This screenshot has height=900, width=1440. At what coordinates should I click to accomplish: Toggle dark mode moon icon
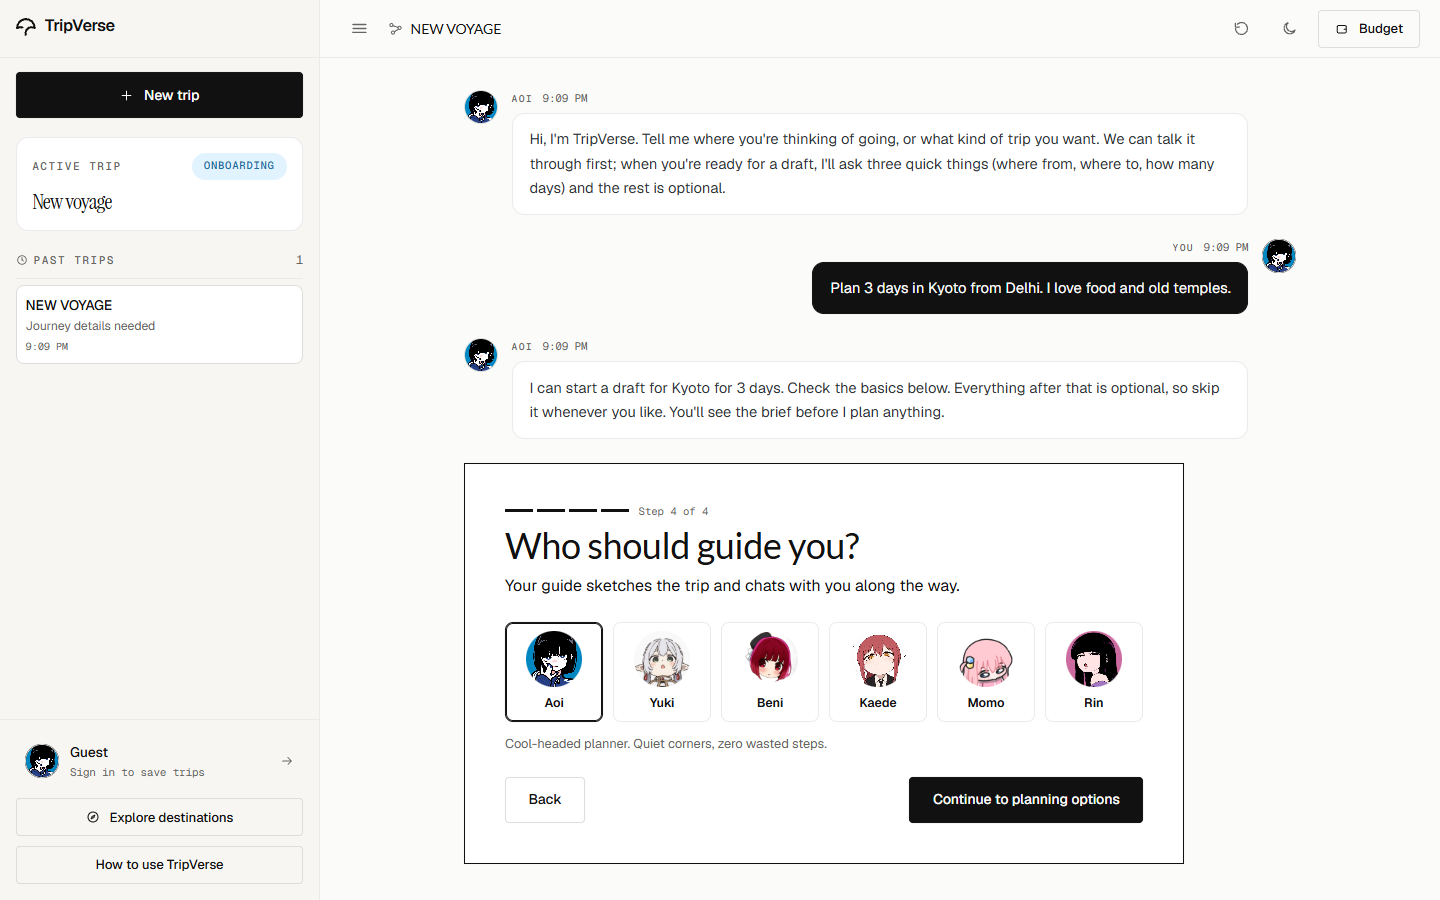click(1289, 29)
